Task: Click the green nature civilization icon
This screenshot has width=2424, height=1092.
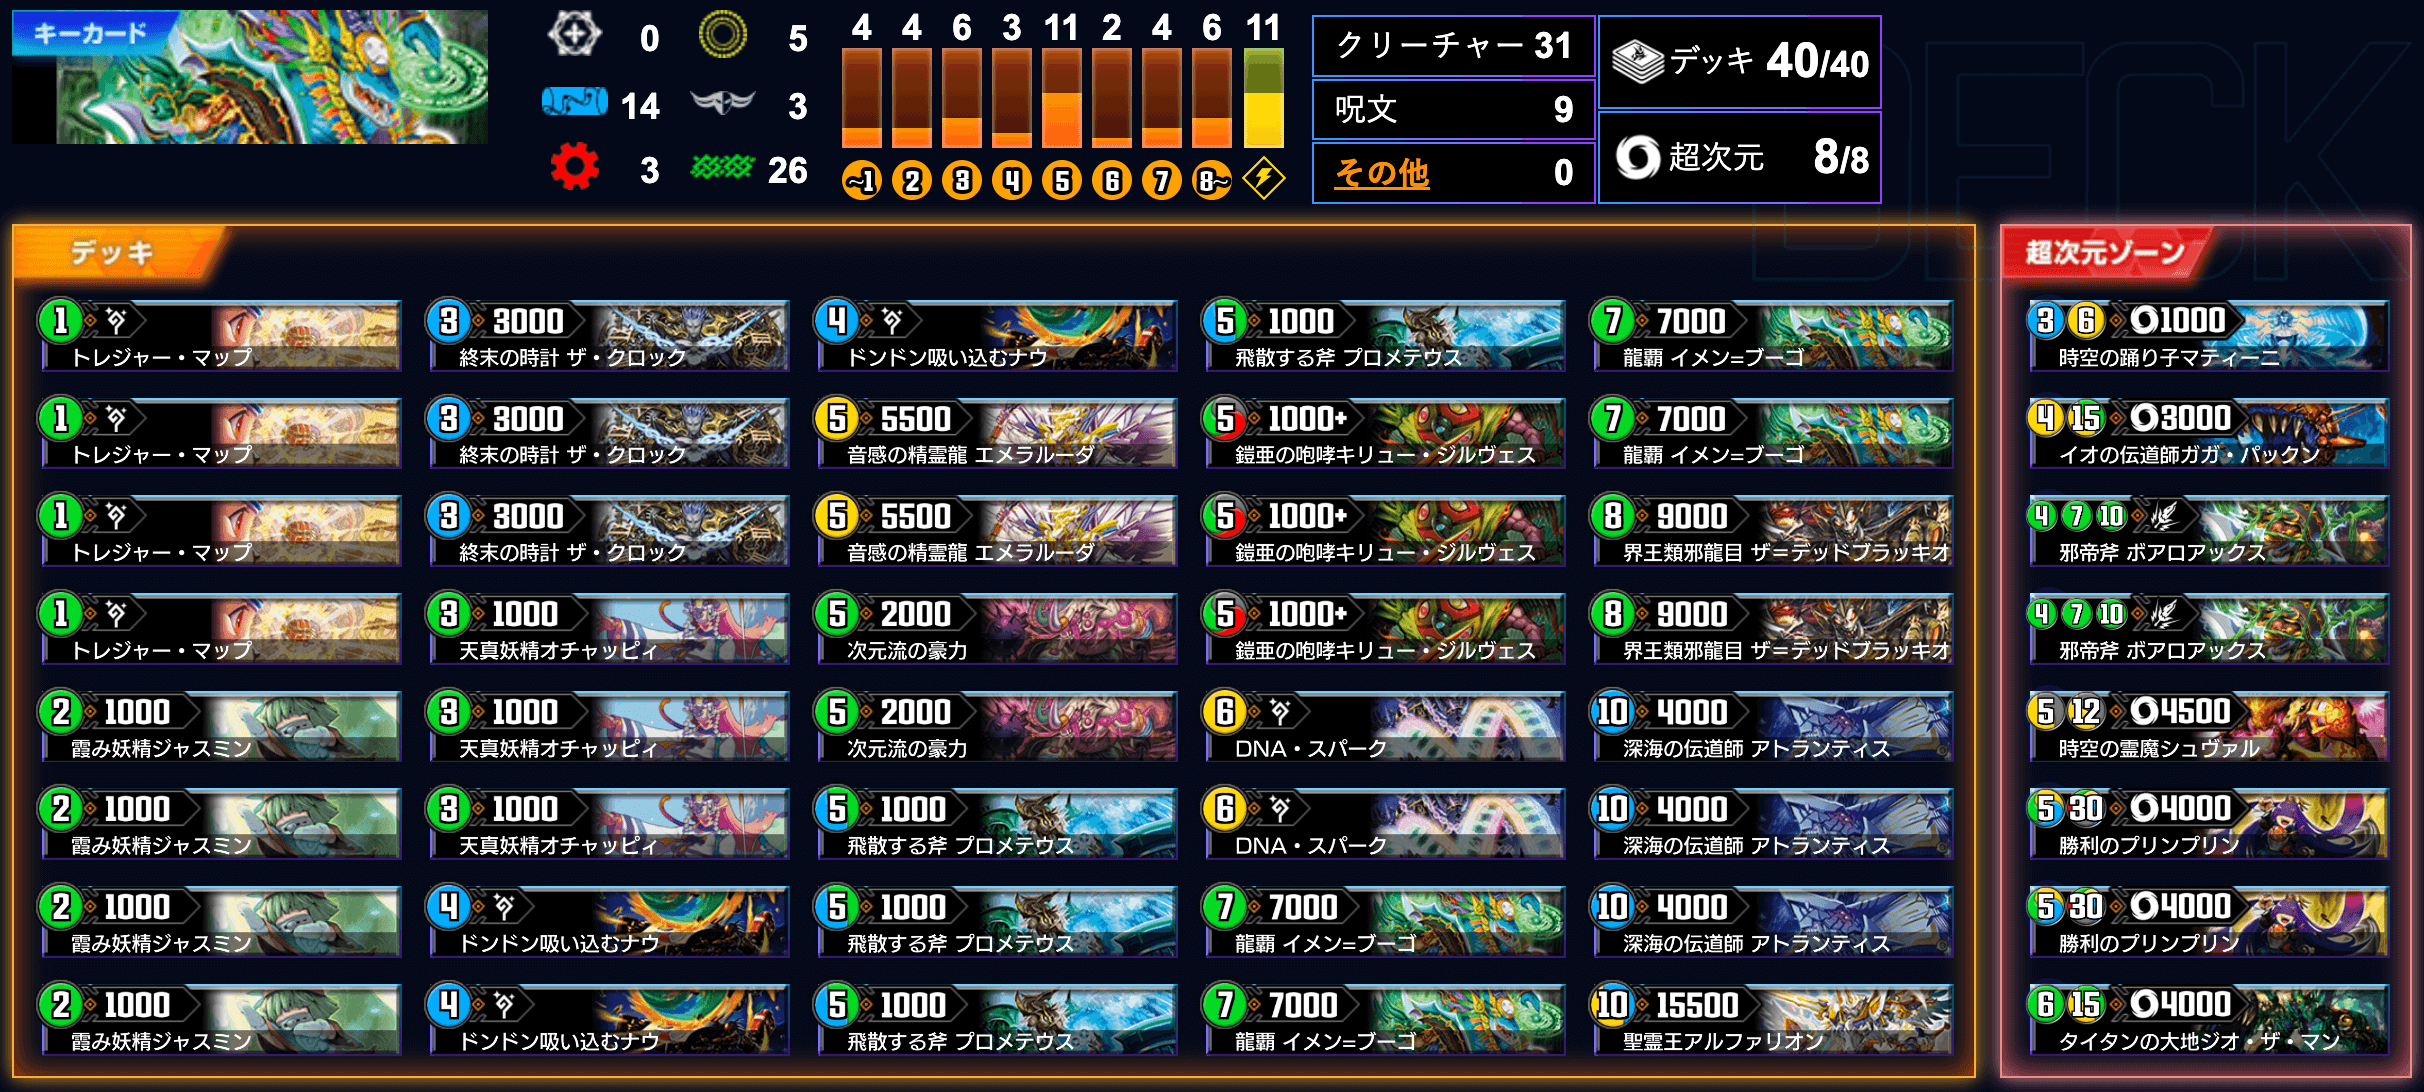Action: pyautogui.click(x=721, y=167)
